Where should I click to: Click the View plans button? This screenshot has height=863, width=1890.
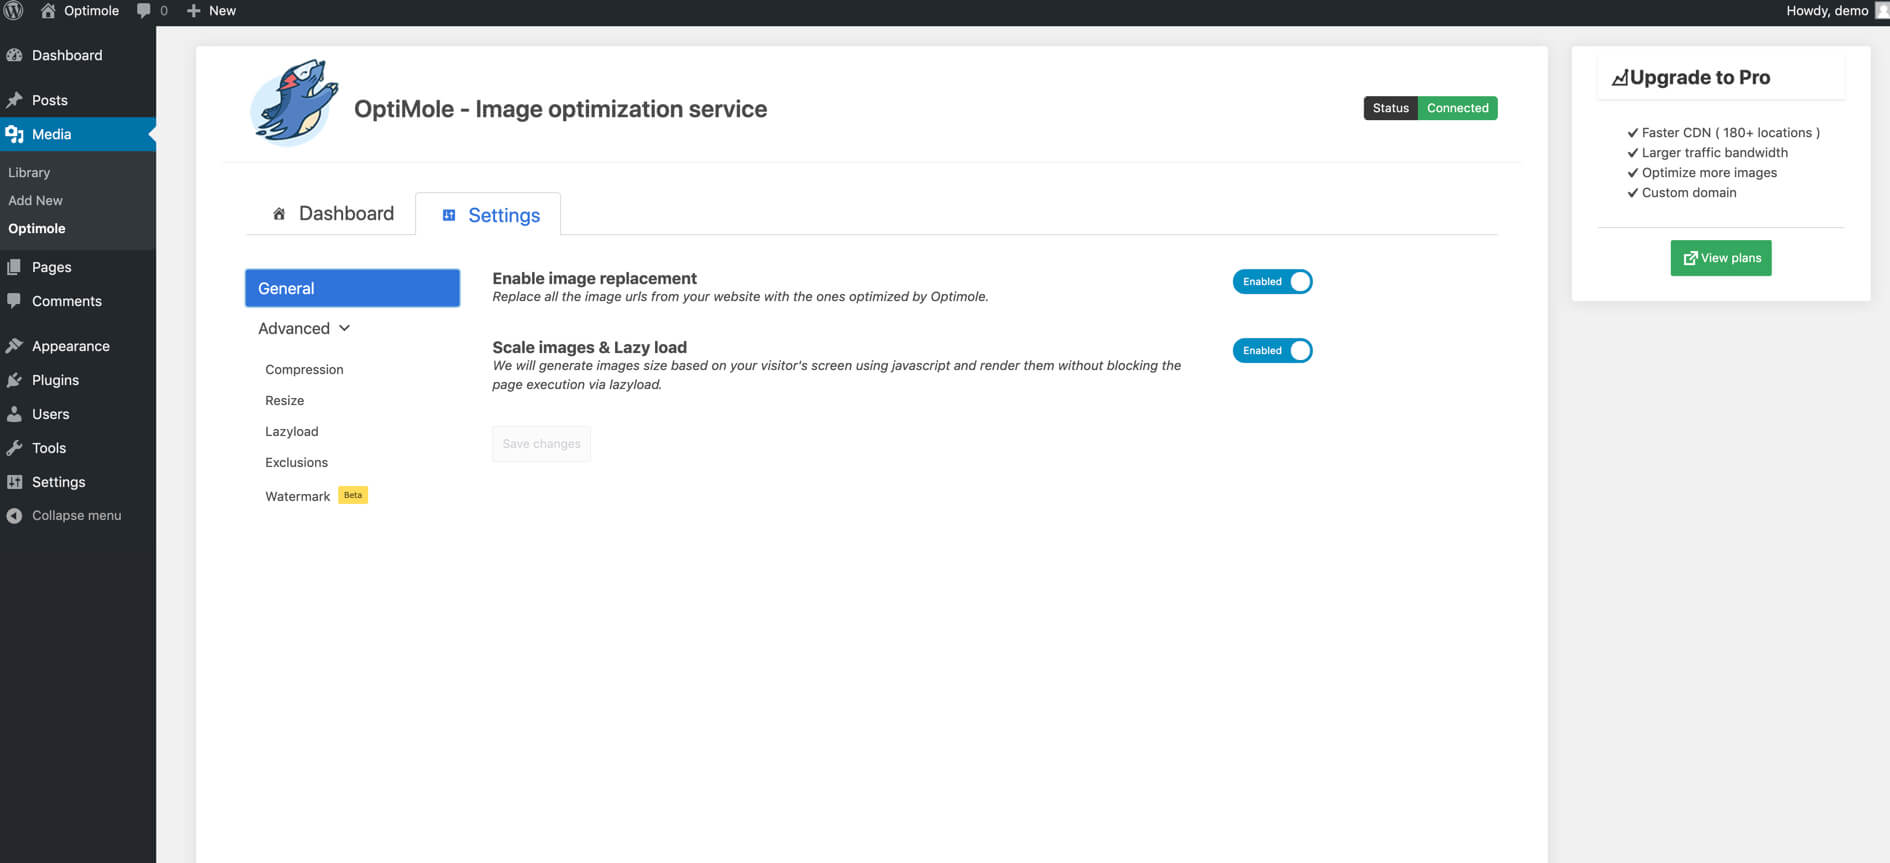click(x=1721, y=258)
